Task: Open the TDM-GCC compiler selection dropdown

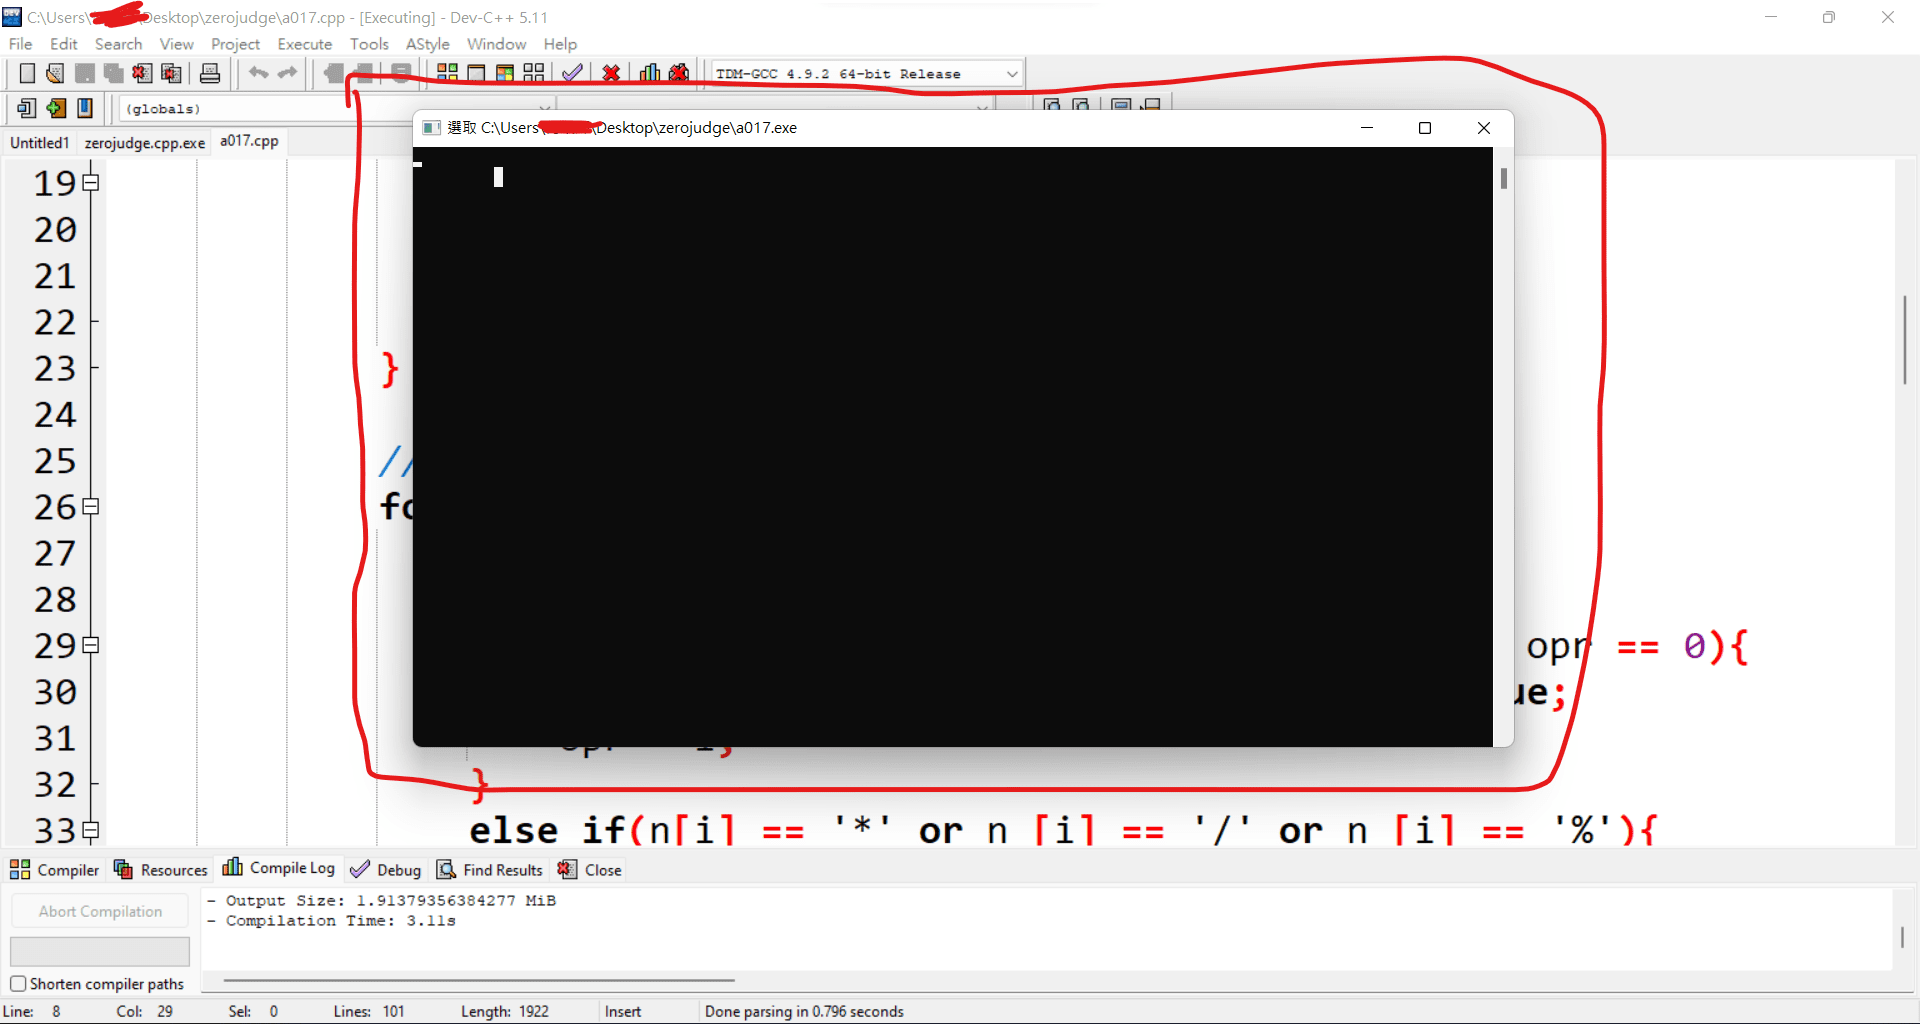Action: [x=1012, y=73]
